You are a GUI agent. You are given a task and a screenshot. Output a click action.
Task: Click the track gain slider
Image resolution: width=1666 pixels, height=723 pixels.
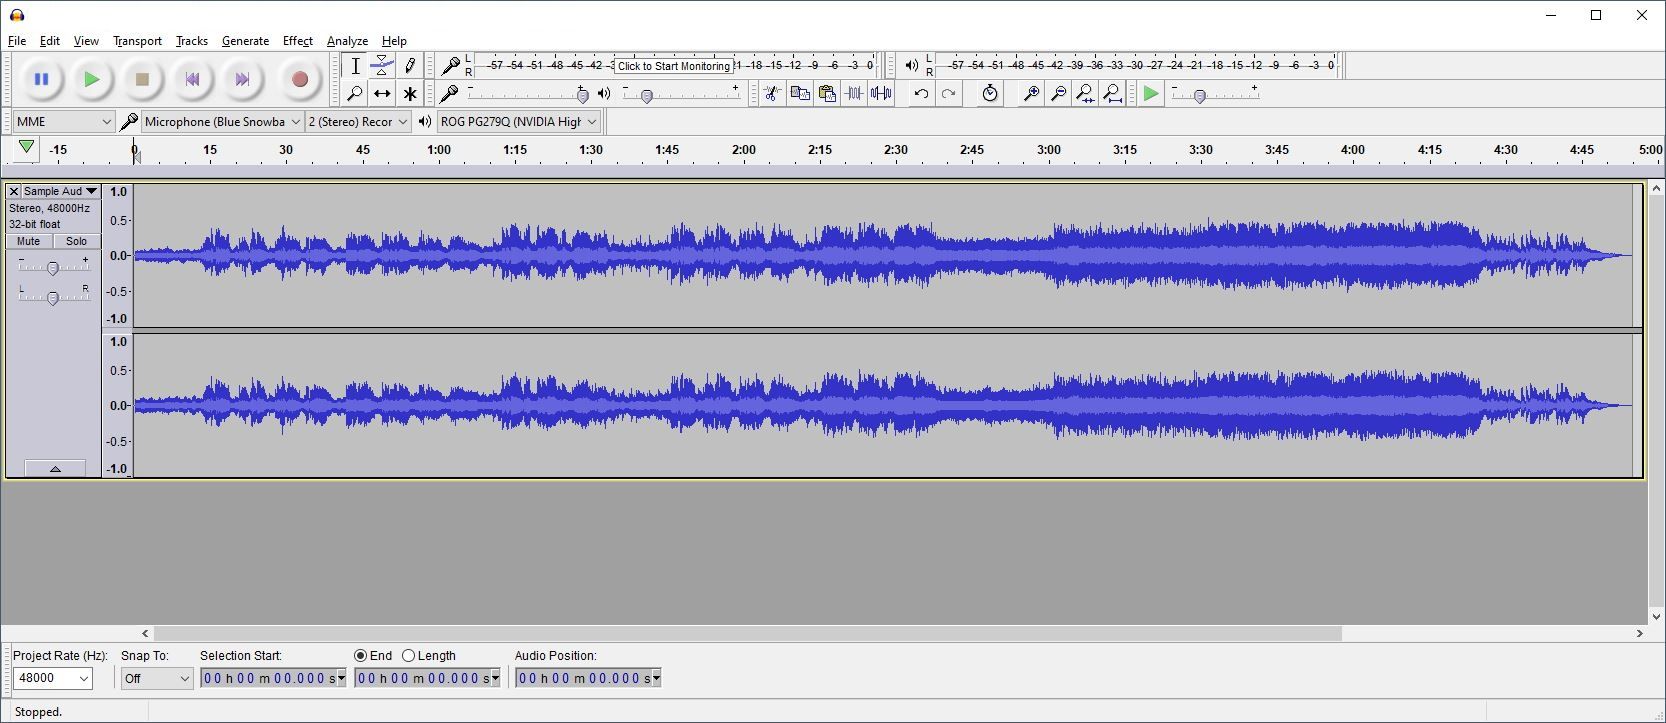53,266
